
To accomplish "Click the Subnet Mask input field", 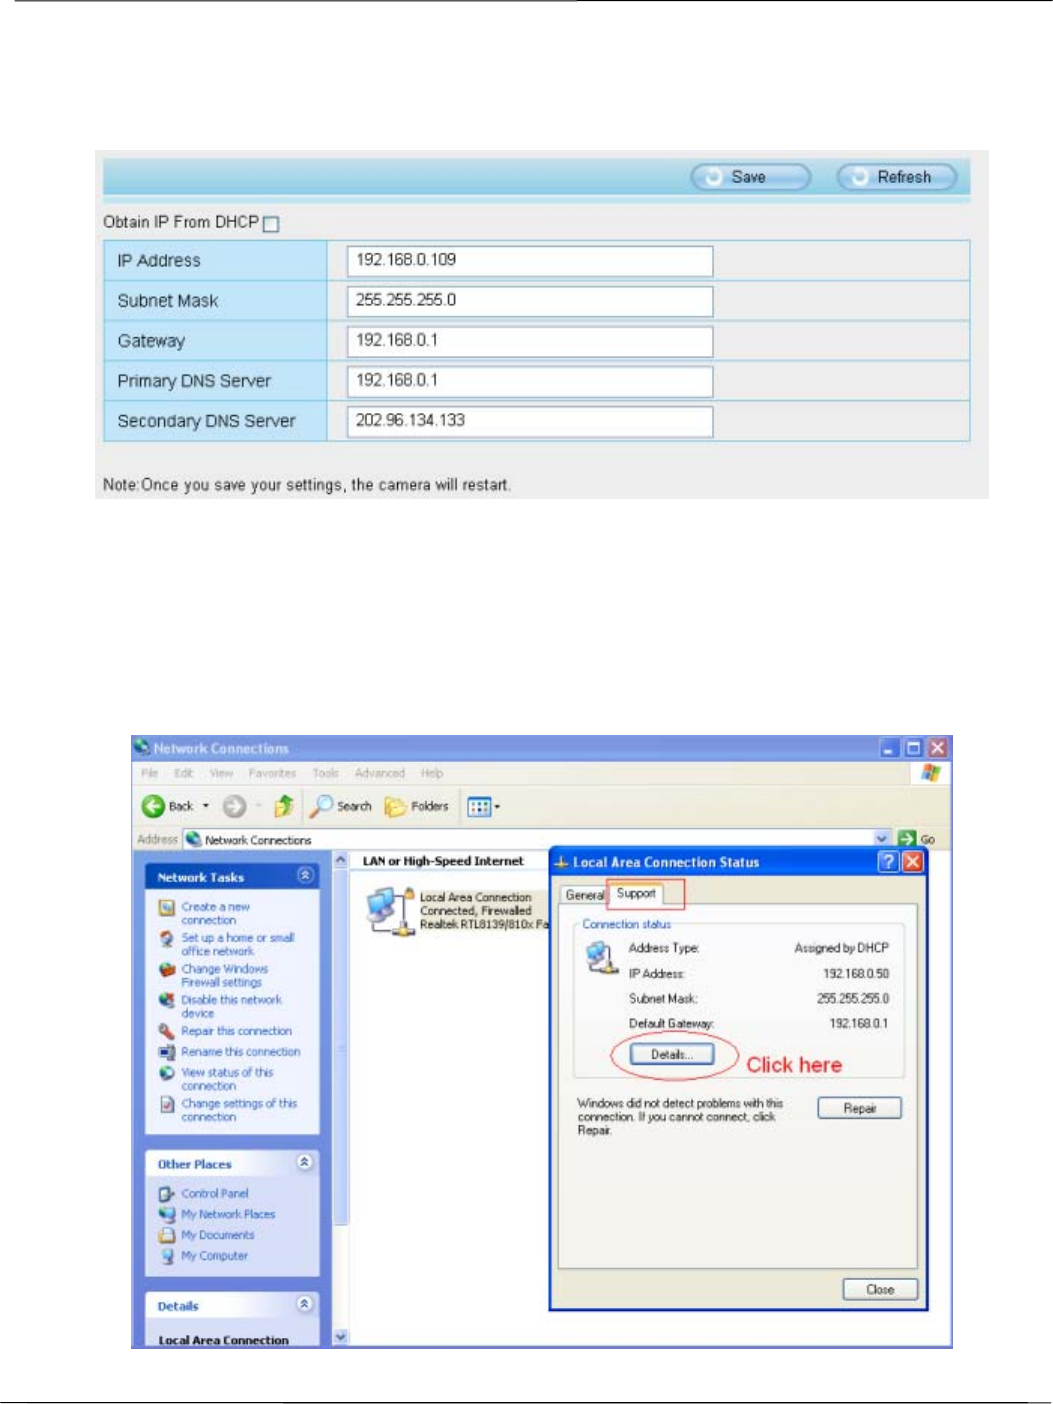I will click(530, 301).
